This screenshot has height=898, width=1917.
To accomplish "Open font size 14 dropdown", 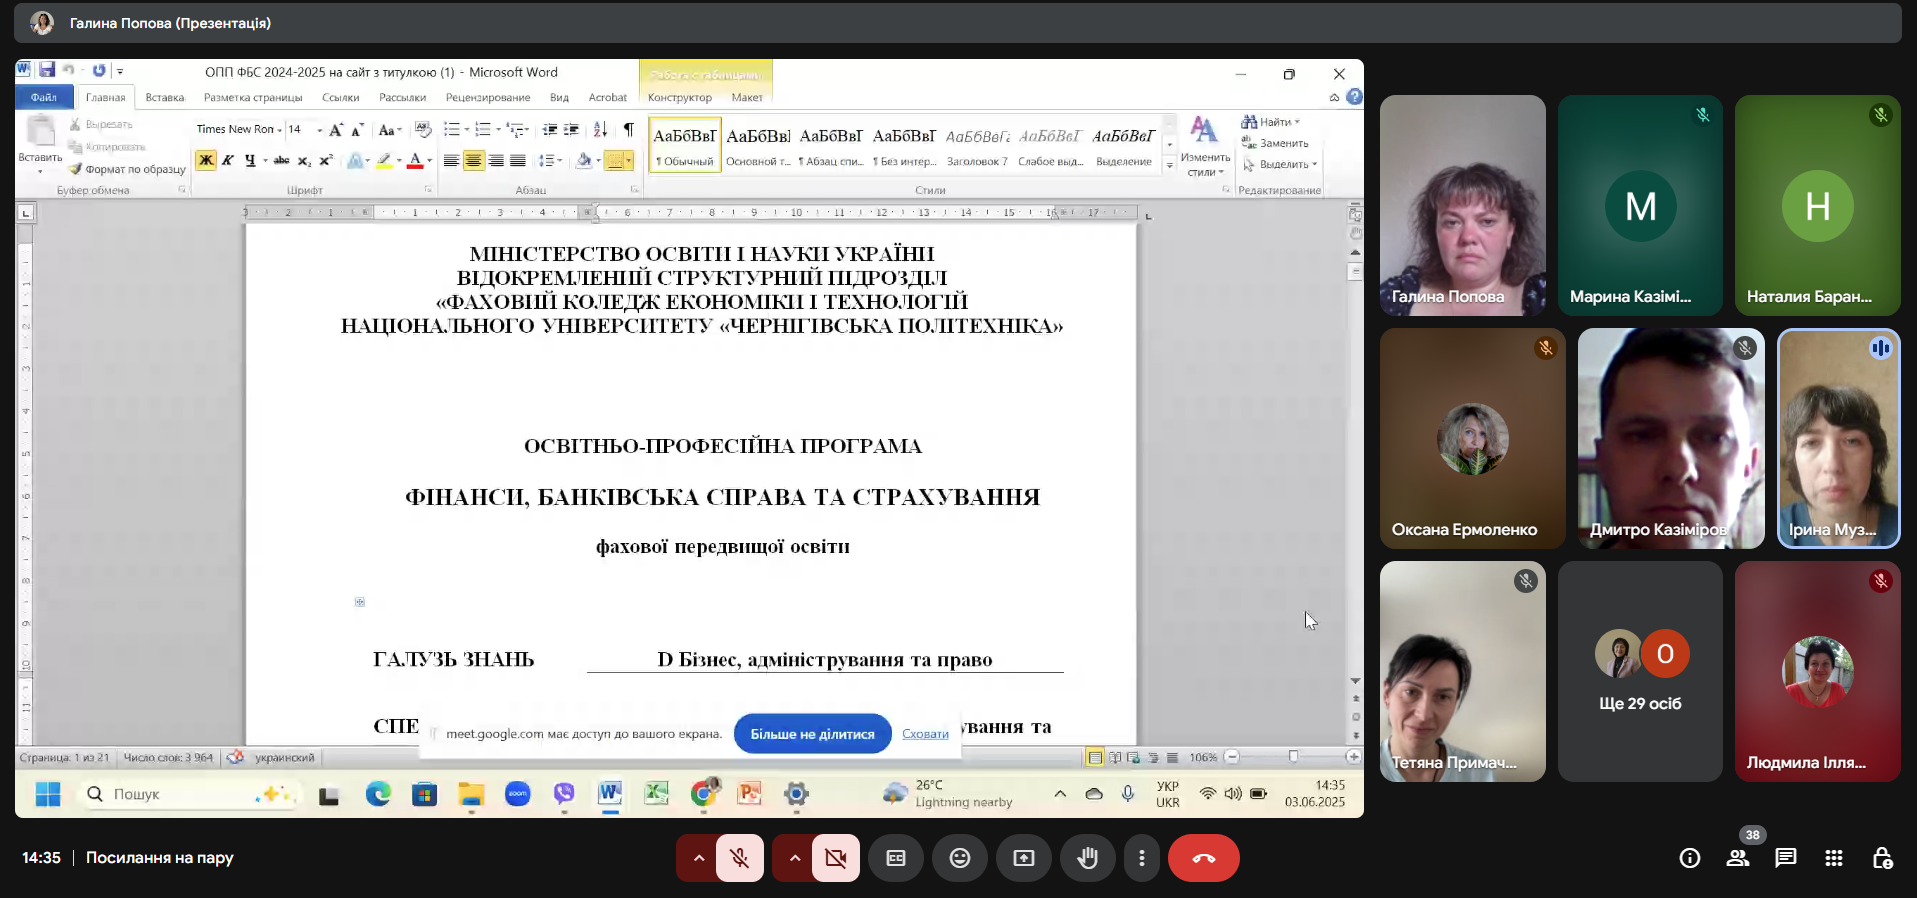I will click(x=320, y=130).
